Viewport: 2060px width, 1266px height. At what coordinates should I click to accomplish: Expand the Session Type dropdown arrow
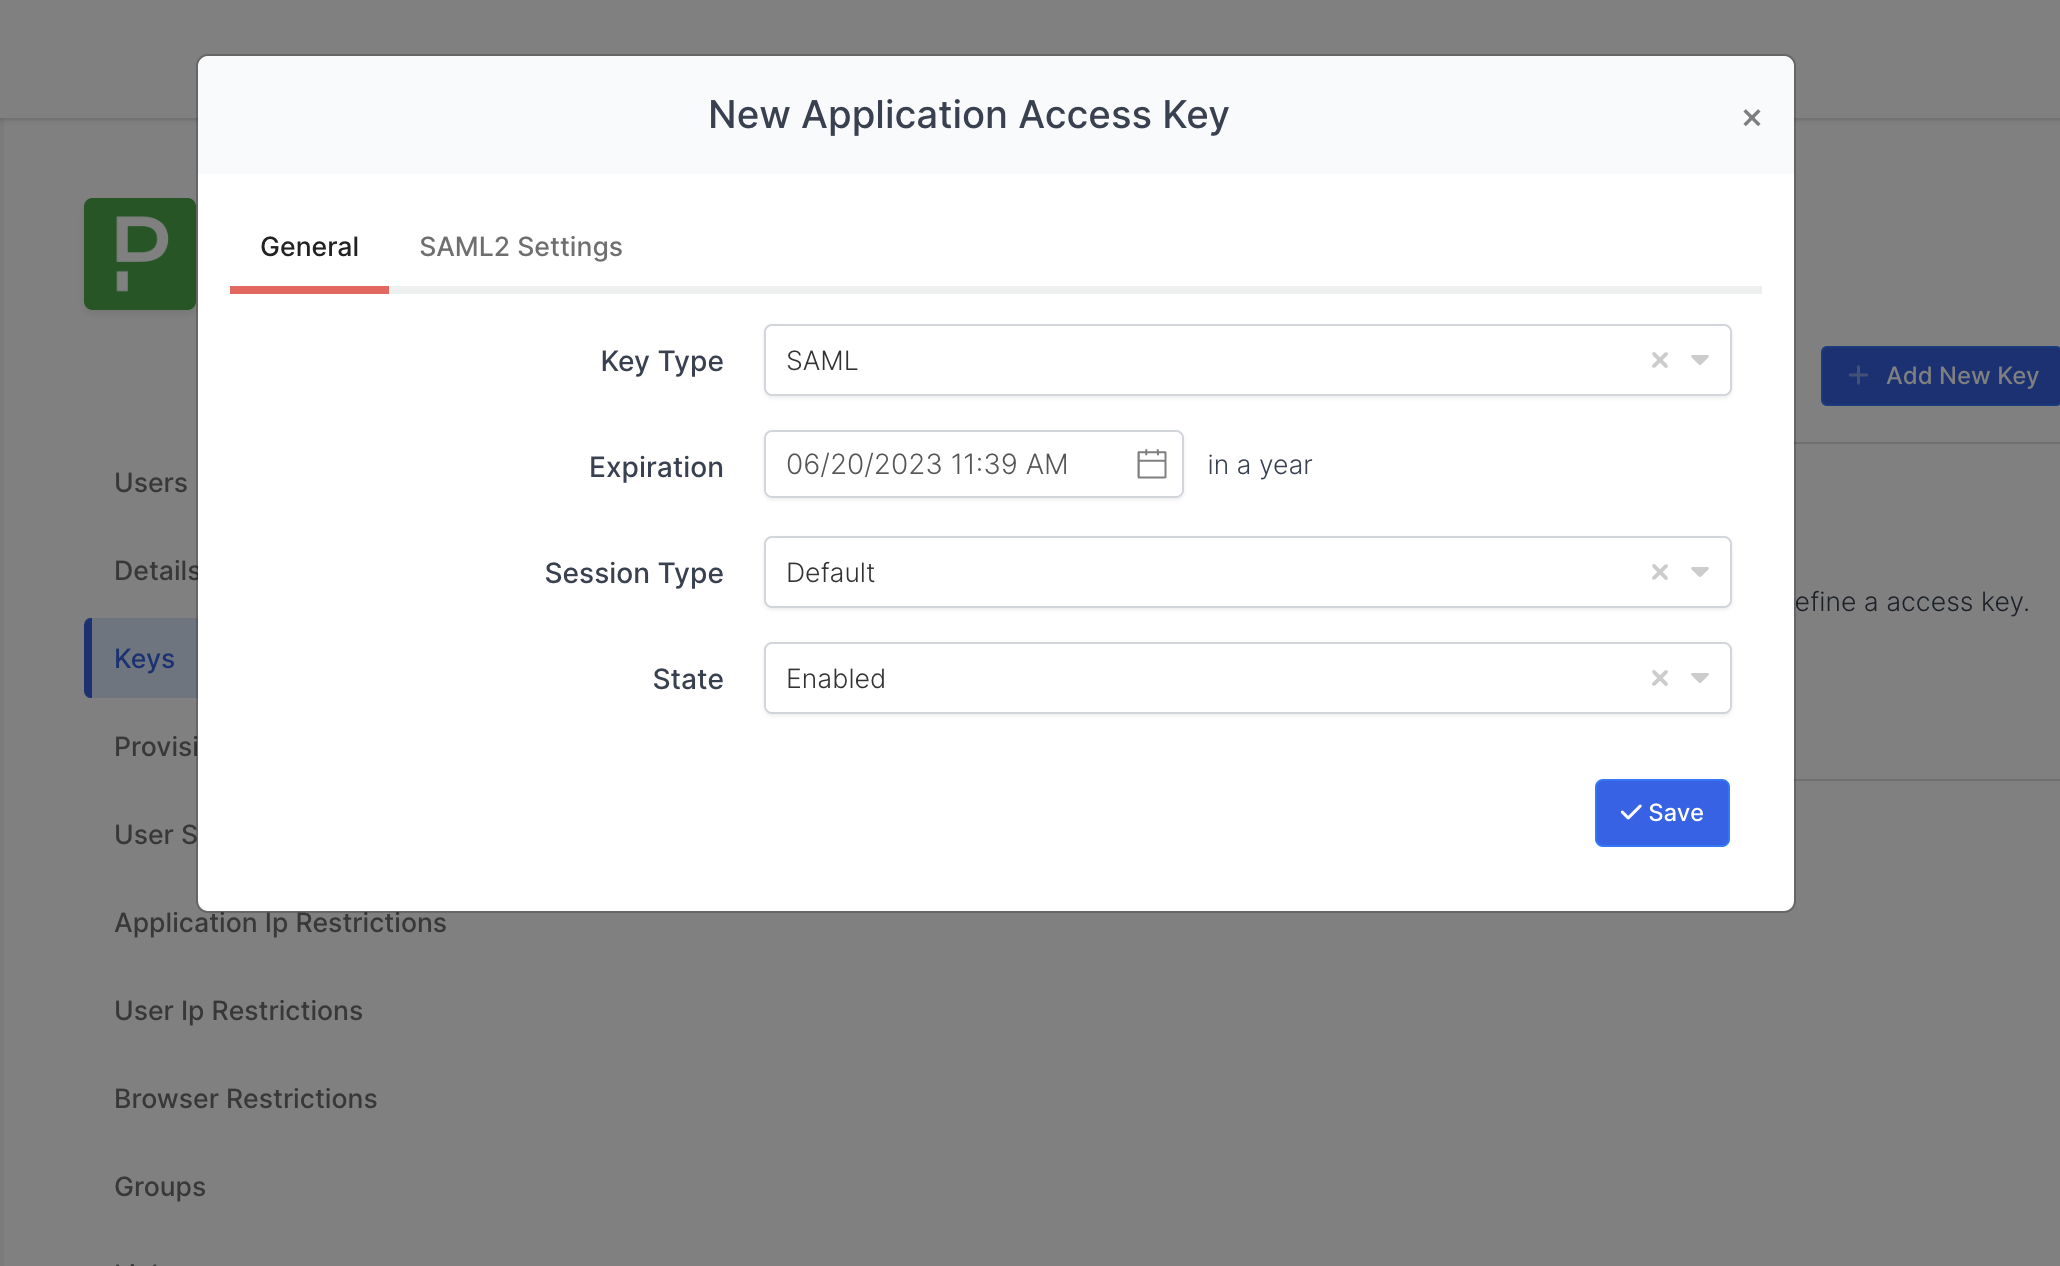point(1700,572)
